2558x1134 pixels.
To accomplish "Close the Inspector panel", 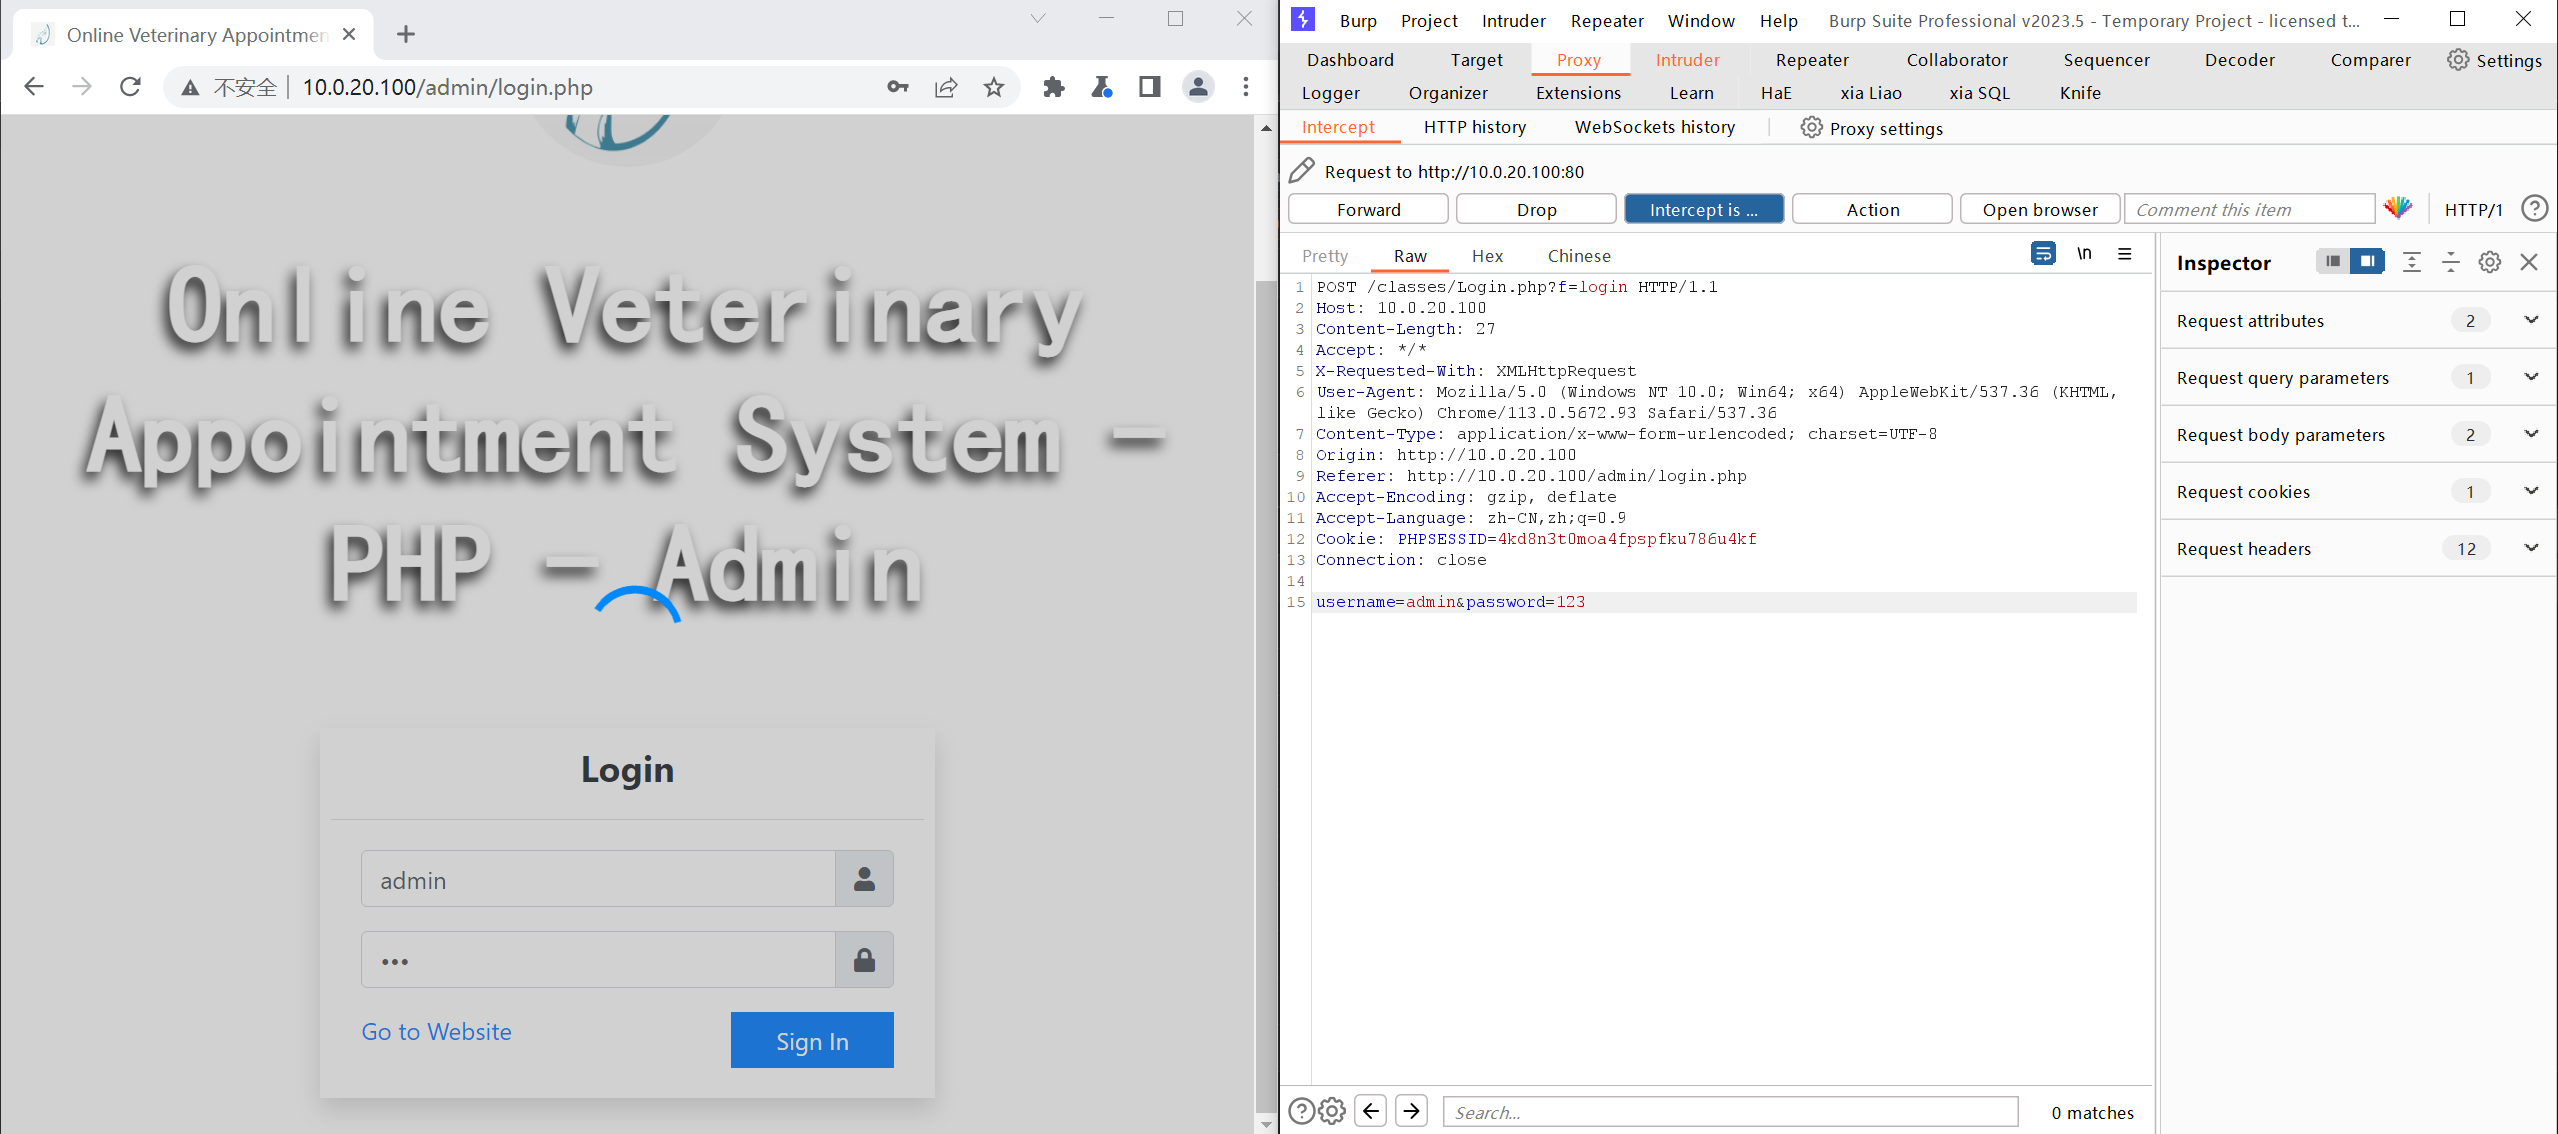I will click(2529, 262).
